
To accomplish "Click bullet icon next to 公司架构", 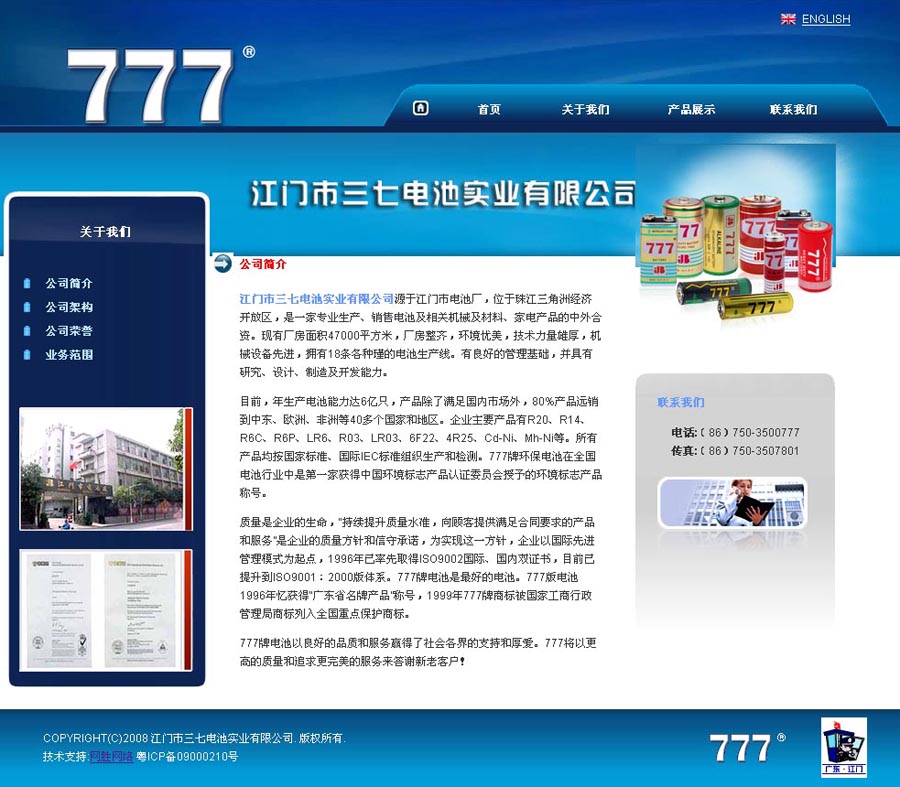I will tap(26, 307).
